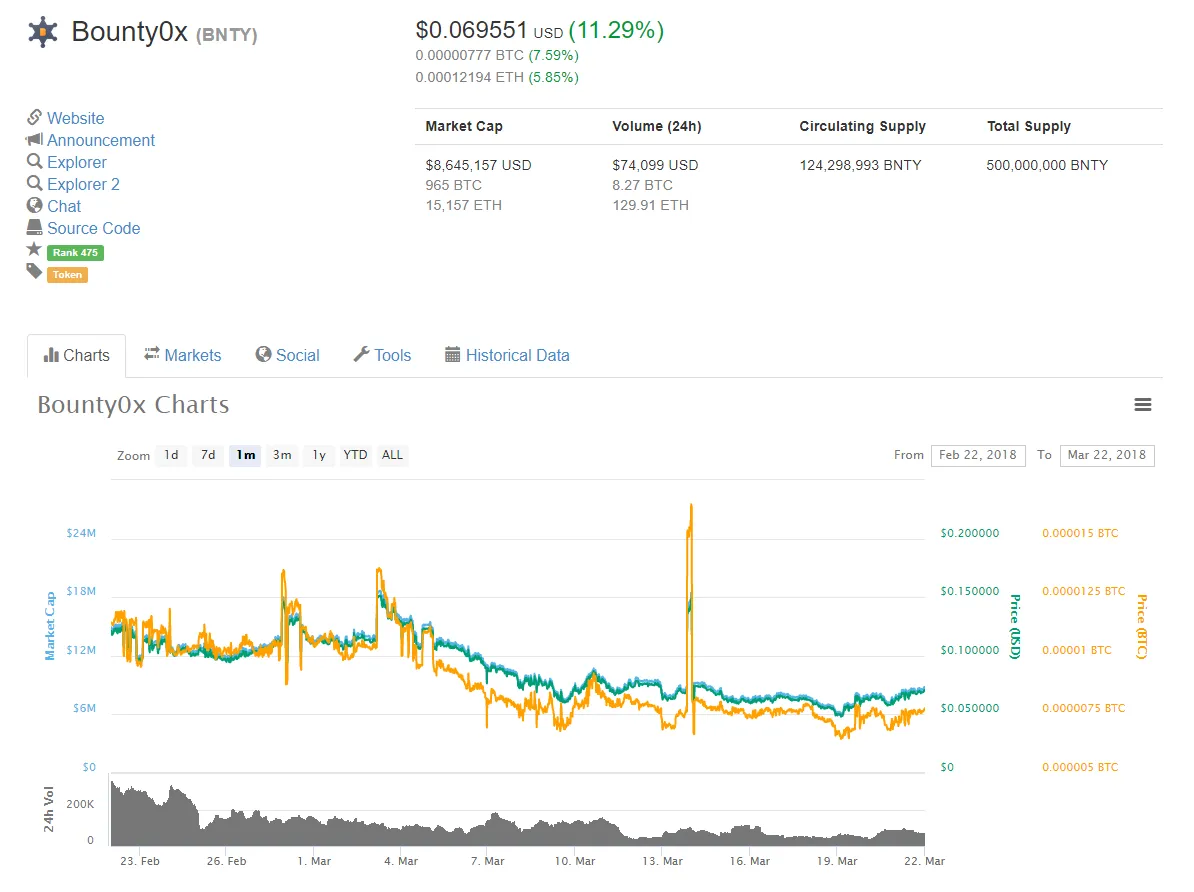Click the link icon beside Website
Screen dimensions: 1194x892
point(34,117)
